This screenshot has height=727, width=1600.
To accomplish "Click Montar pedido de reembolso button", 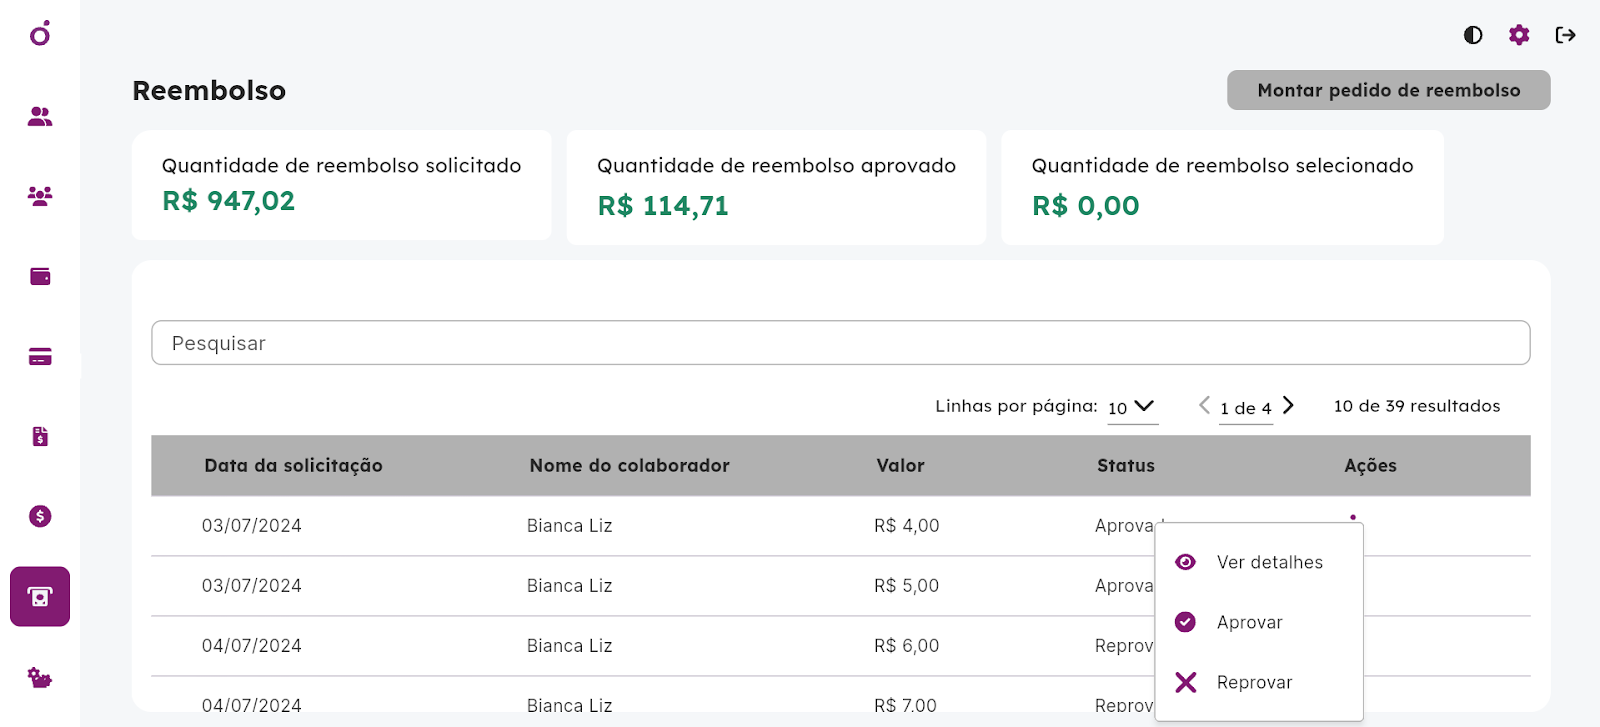I will tap(1389, 90).
